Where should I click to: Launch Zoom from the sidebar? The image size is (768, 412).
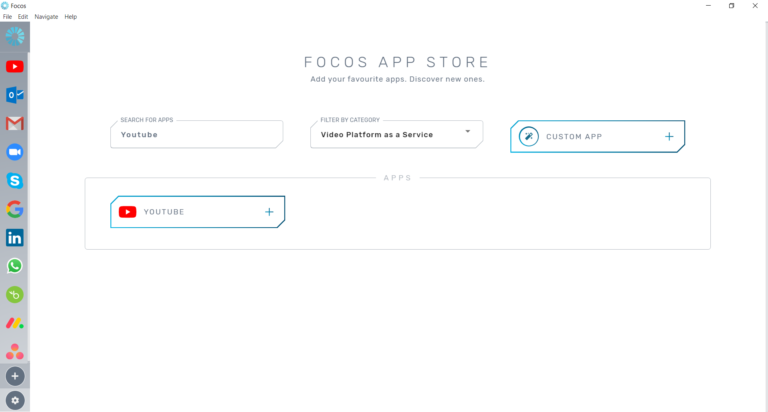(x=15, y=152)
